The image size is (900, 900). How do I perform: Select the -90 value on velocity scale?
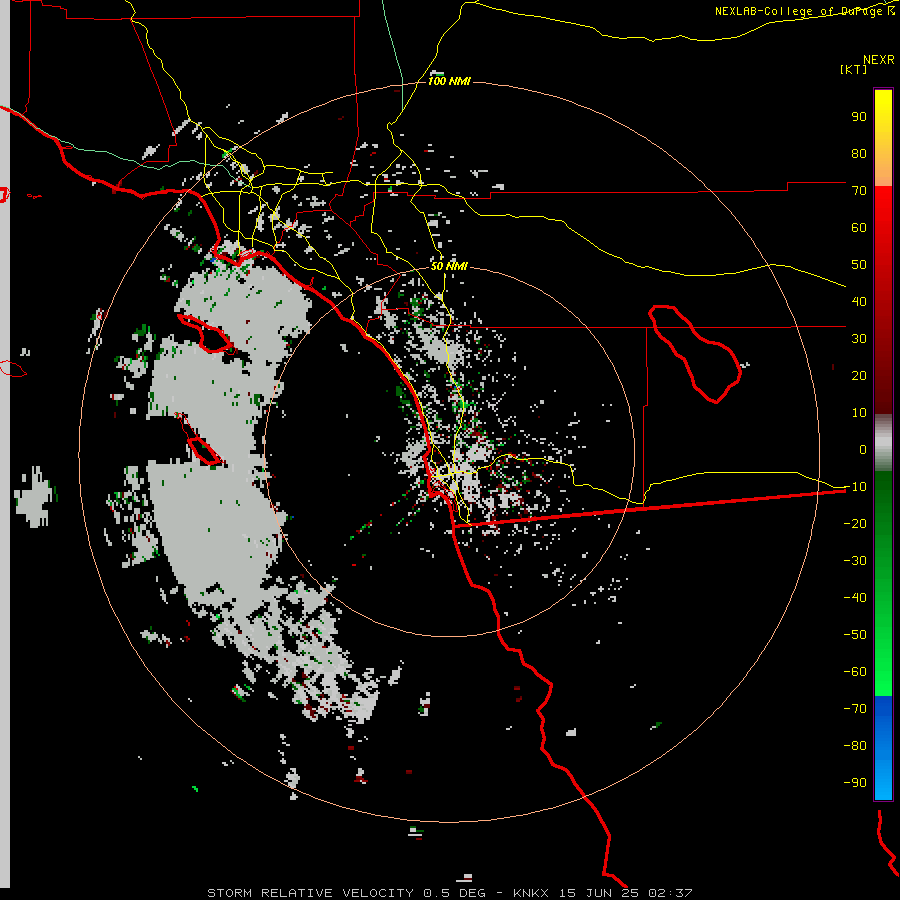(x=855, y=783)
